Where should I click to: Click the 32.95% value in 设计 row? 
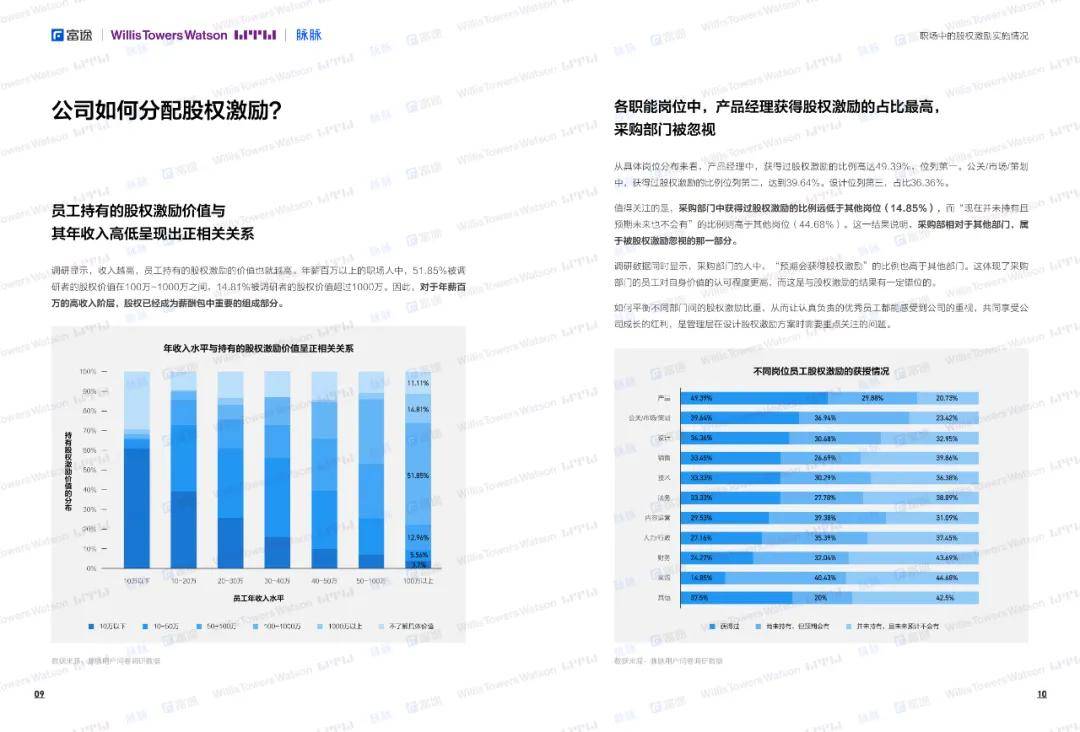pos(947,438)
